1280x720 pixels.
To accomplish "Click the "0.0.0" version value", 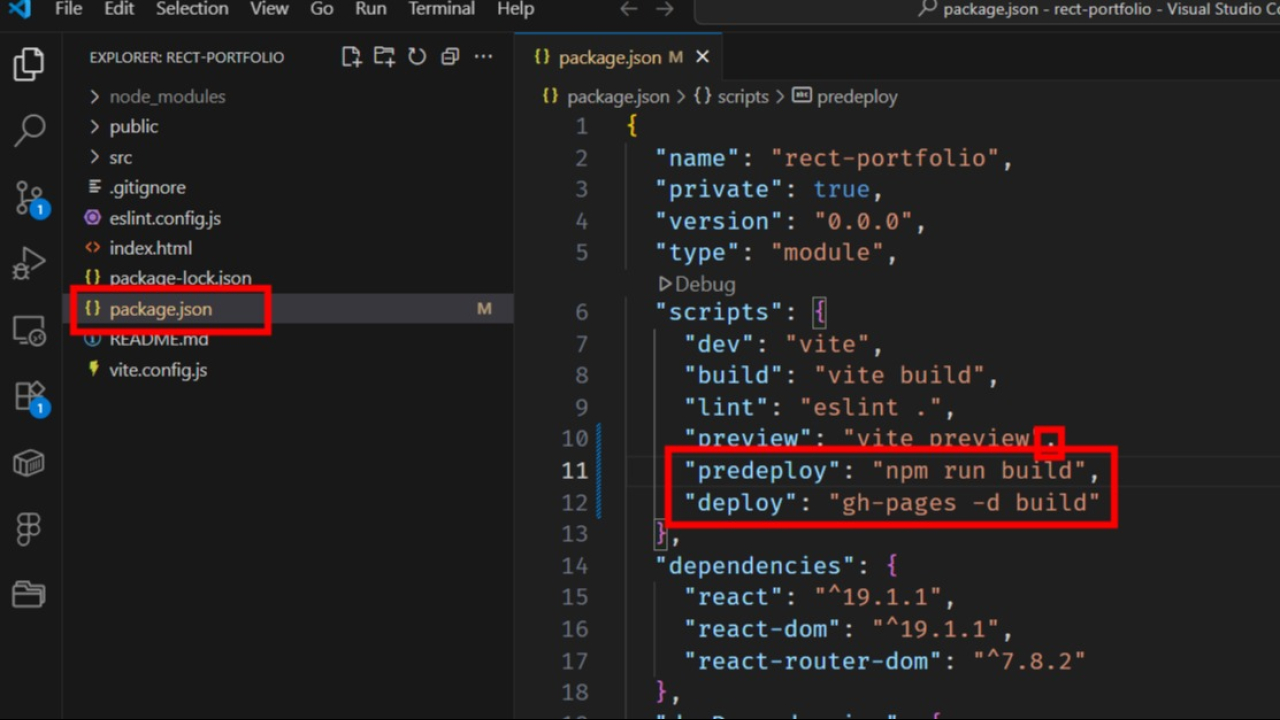I will point(863,221).
